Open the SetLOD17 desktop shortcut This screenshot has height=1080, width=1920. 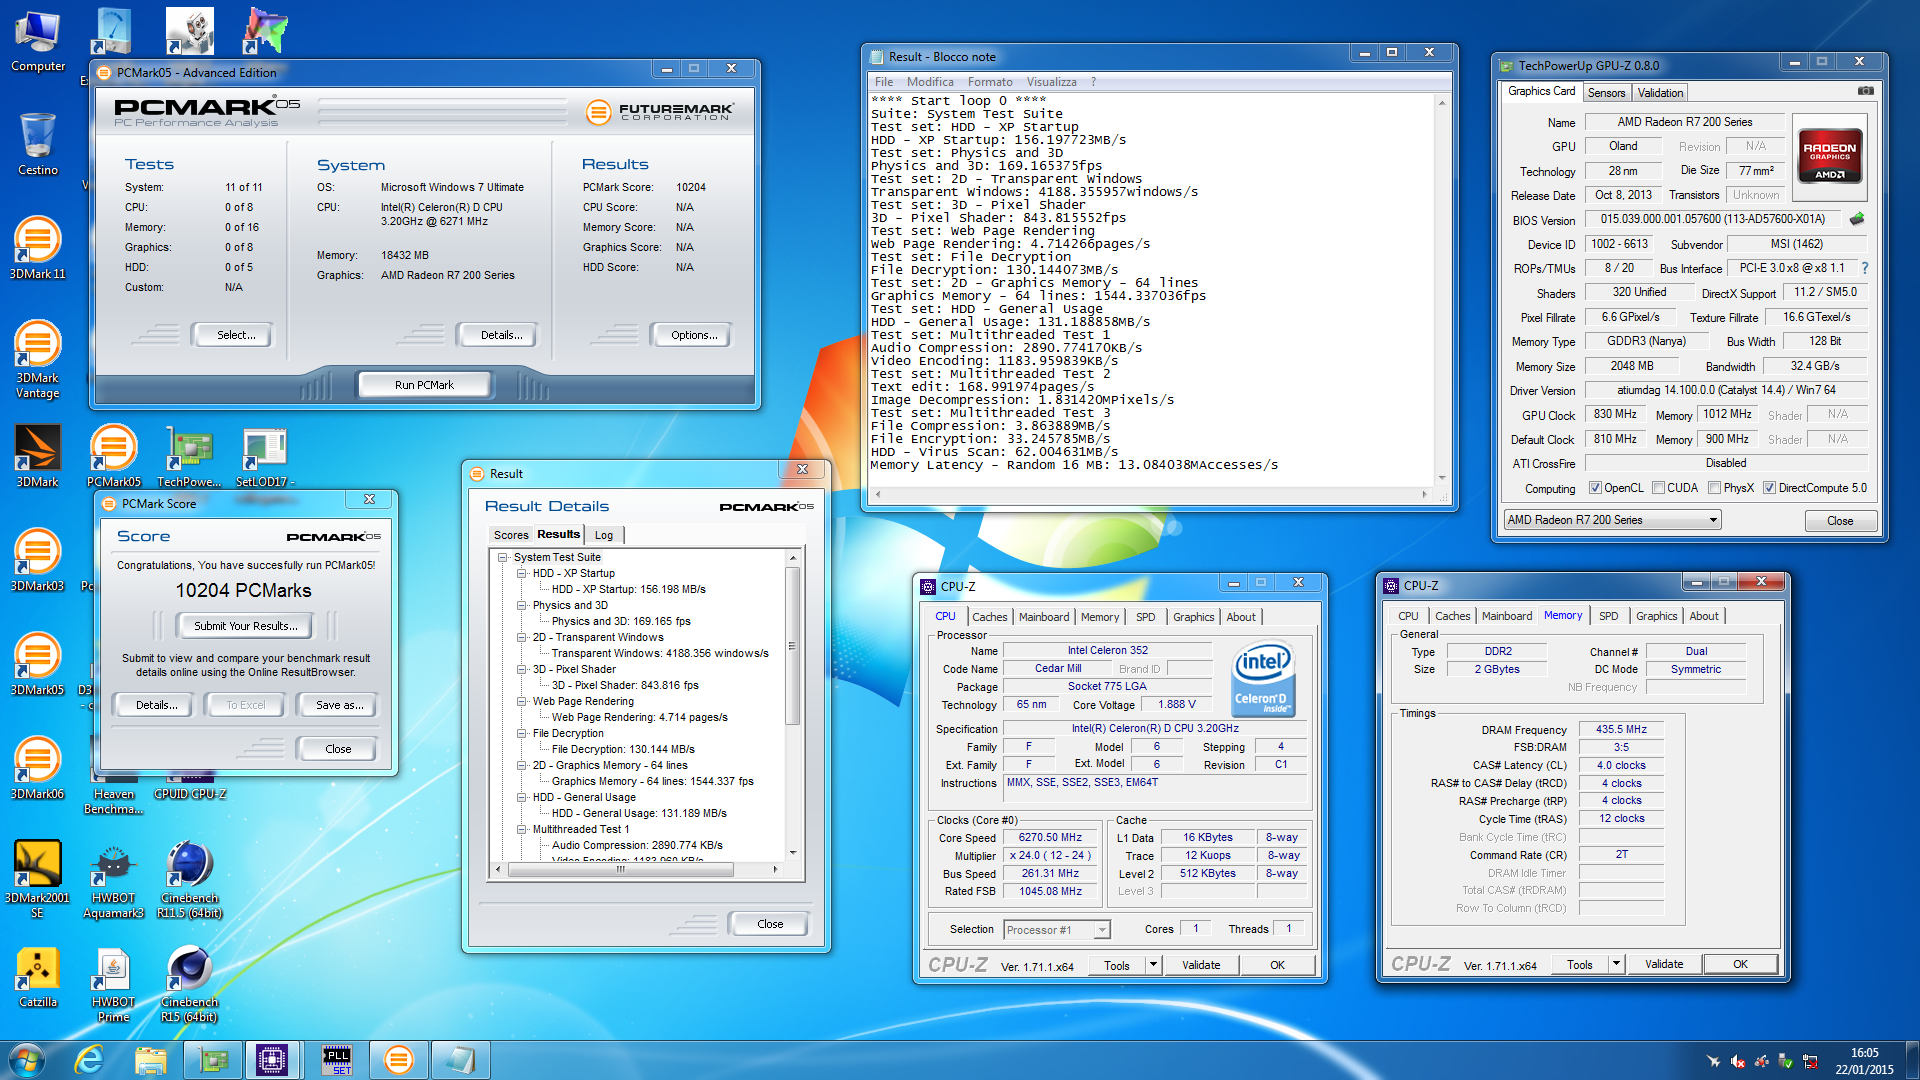[x=266, y=456]
